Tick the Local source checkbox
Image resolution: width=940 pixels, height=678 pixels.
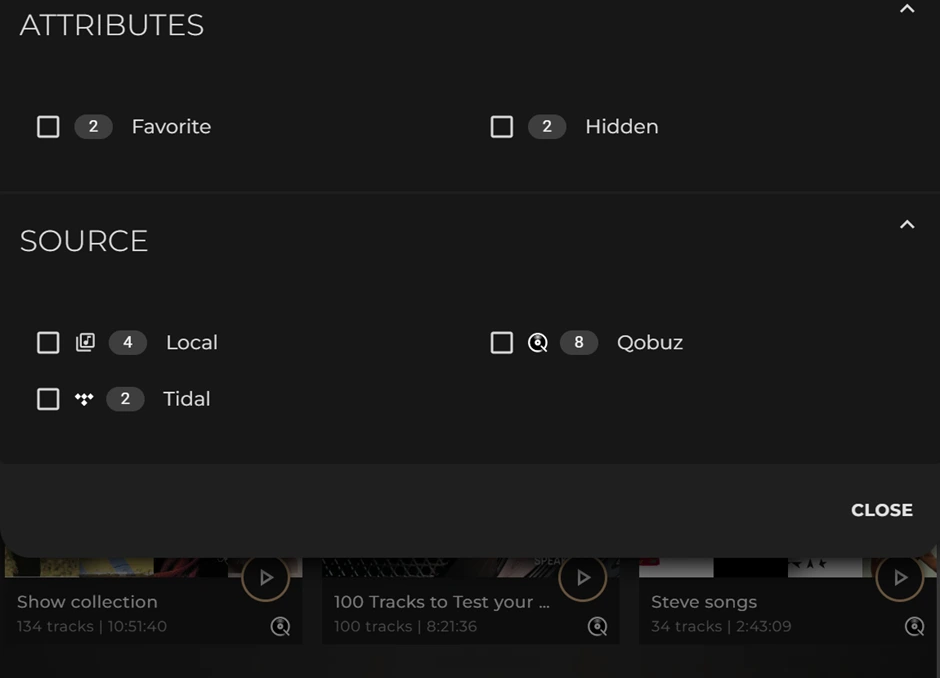point(48,343)
